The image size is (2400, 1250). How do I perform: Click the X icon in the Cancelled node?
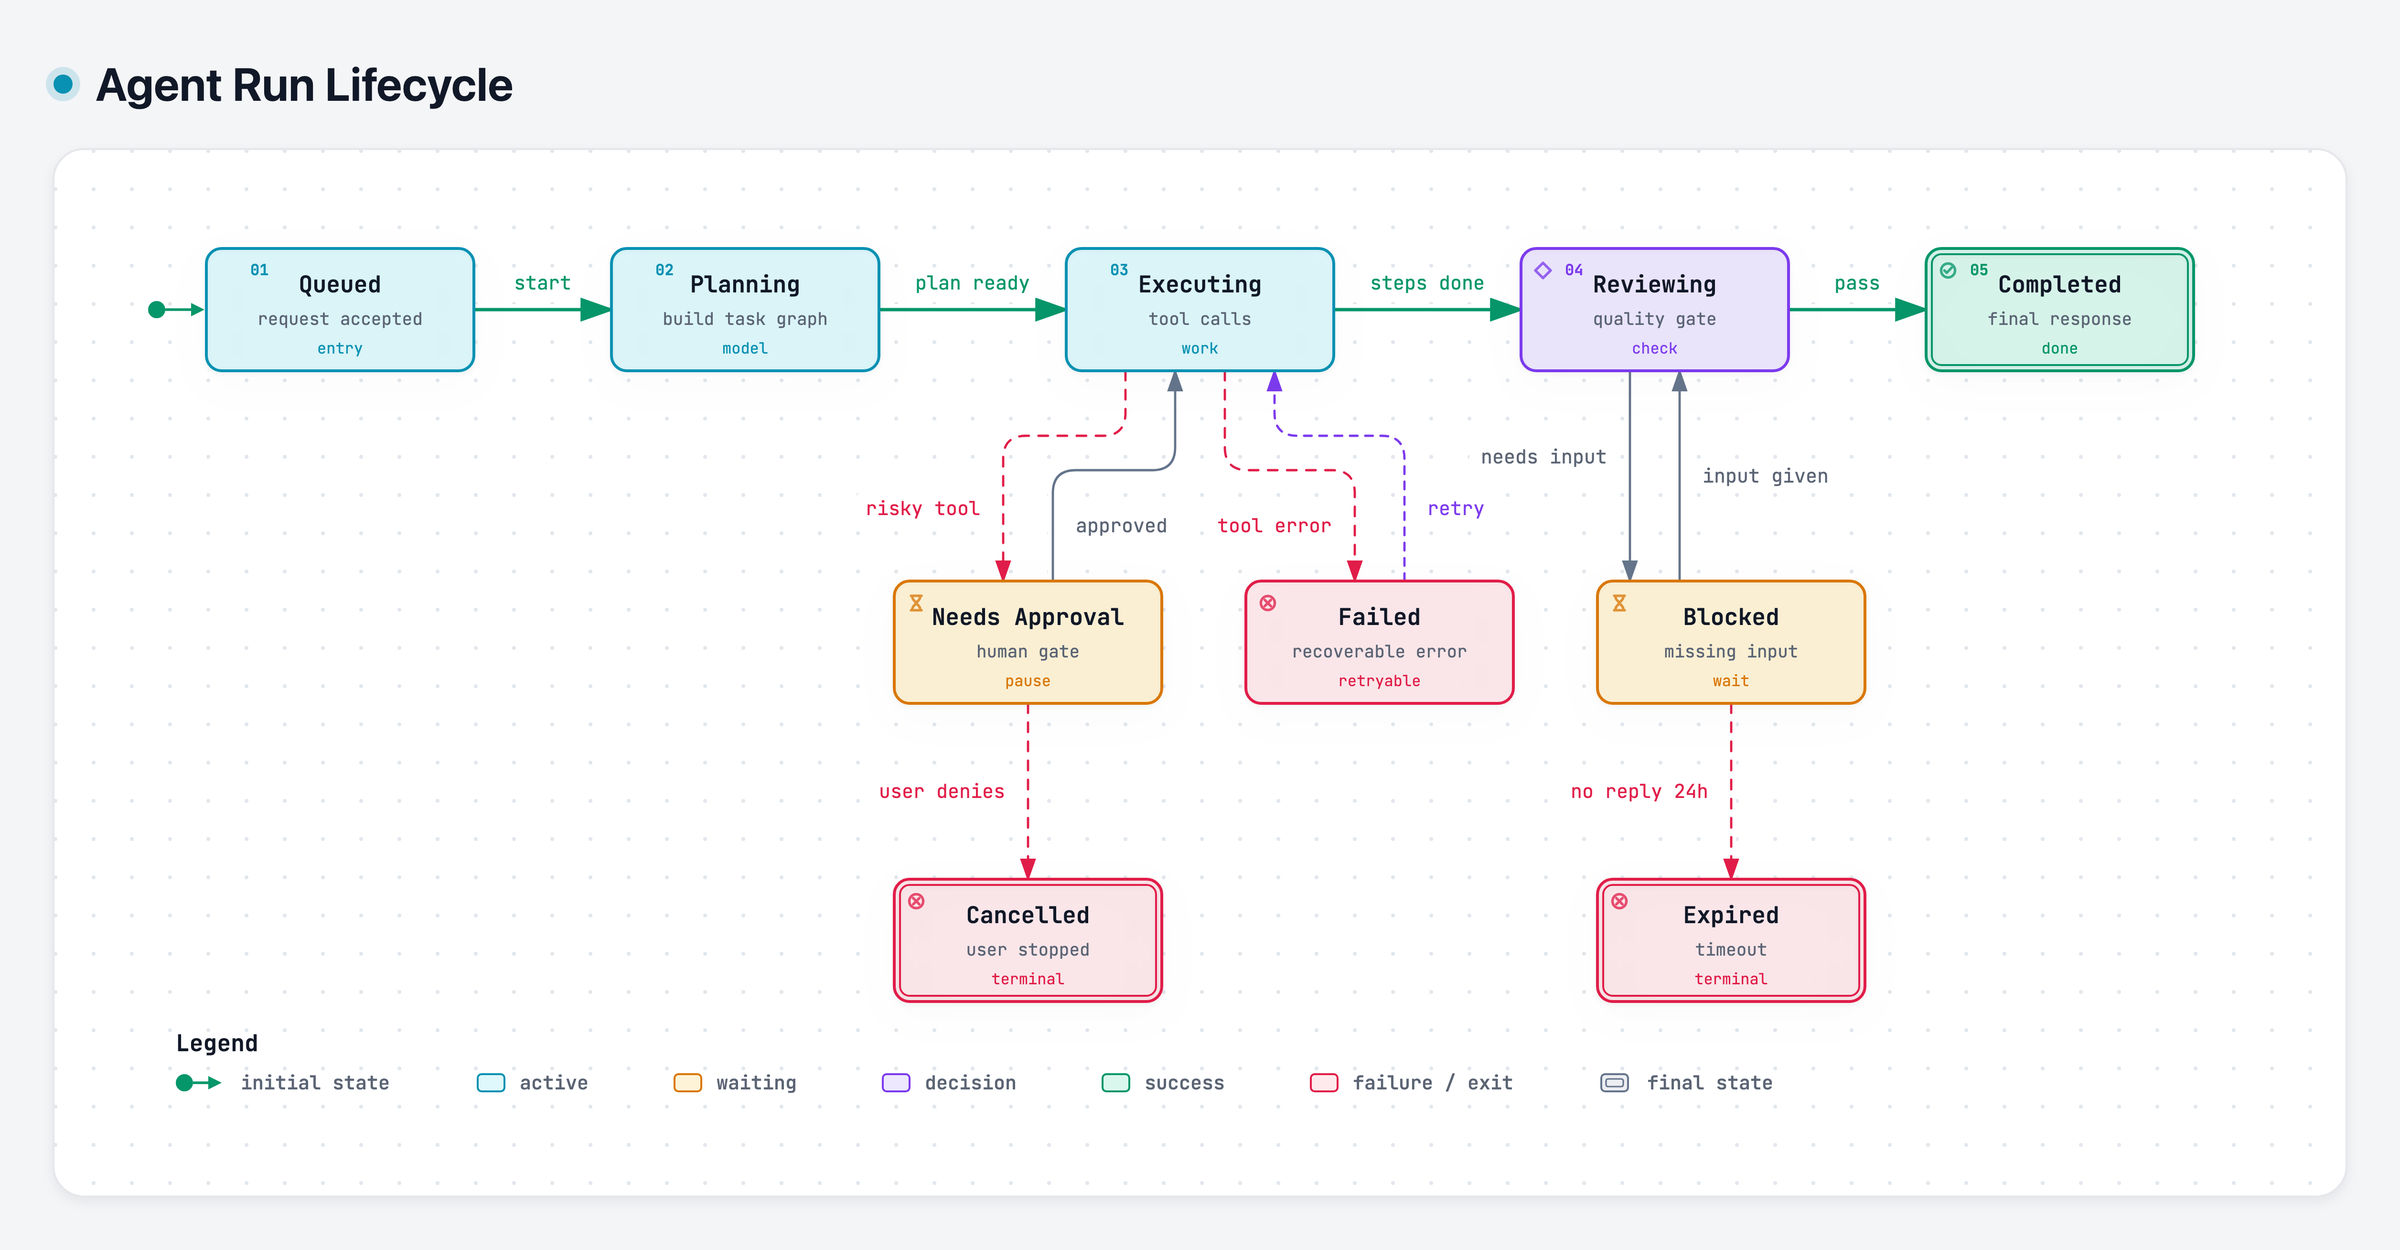(916, 901)
